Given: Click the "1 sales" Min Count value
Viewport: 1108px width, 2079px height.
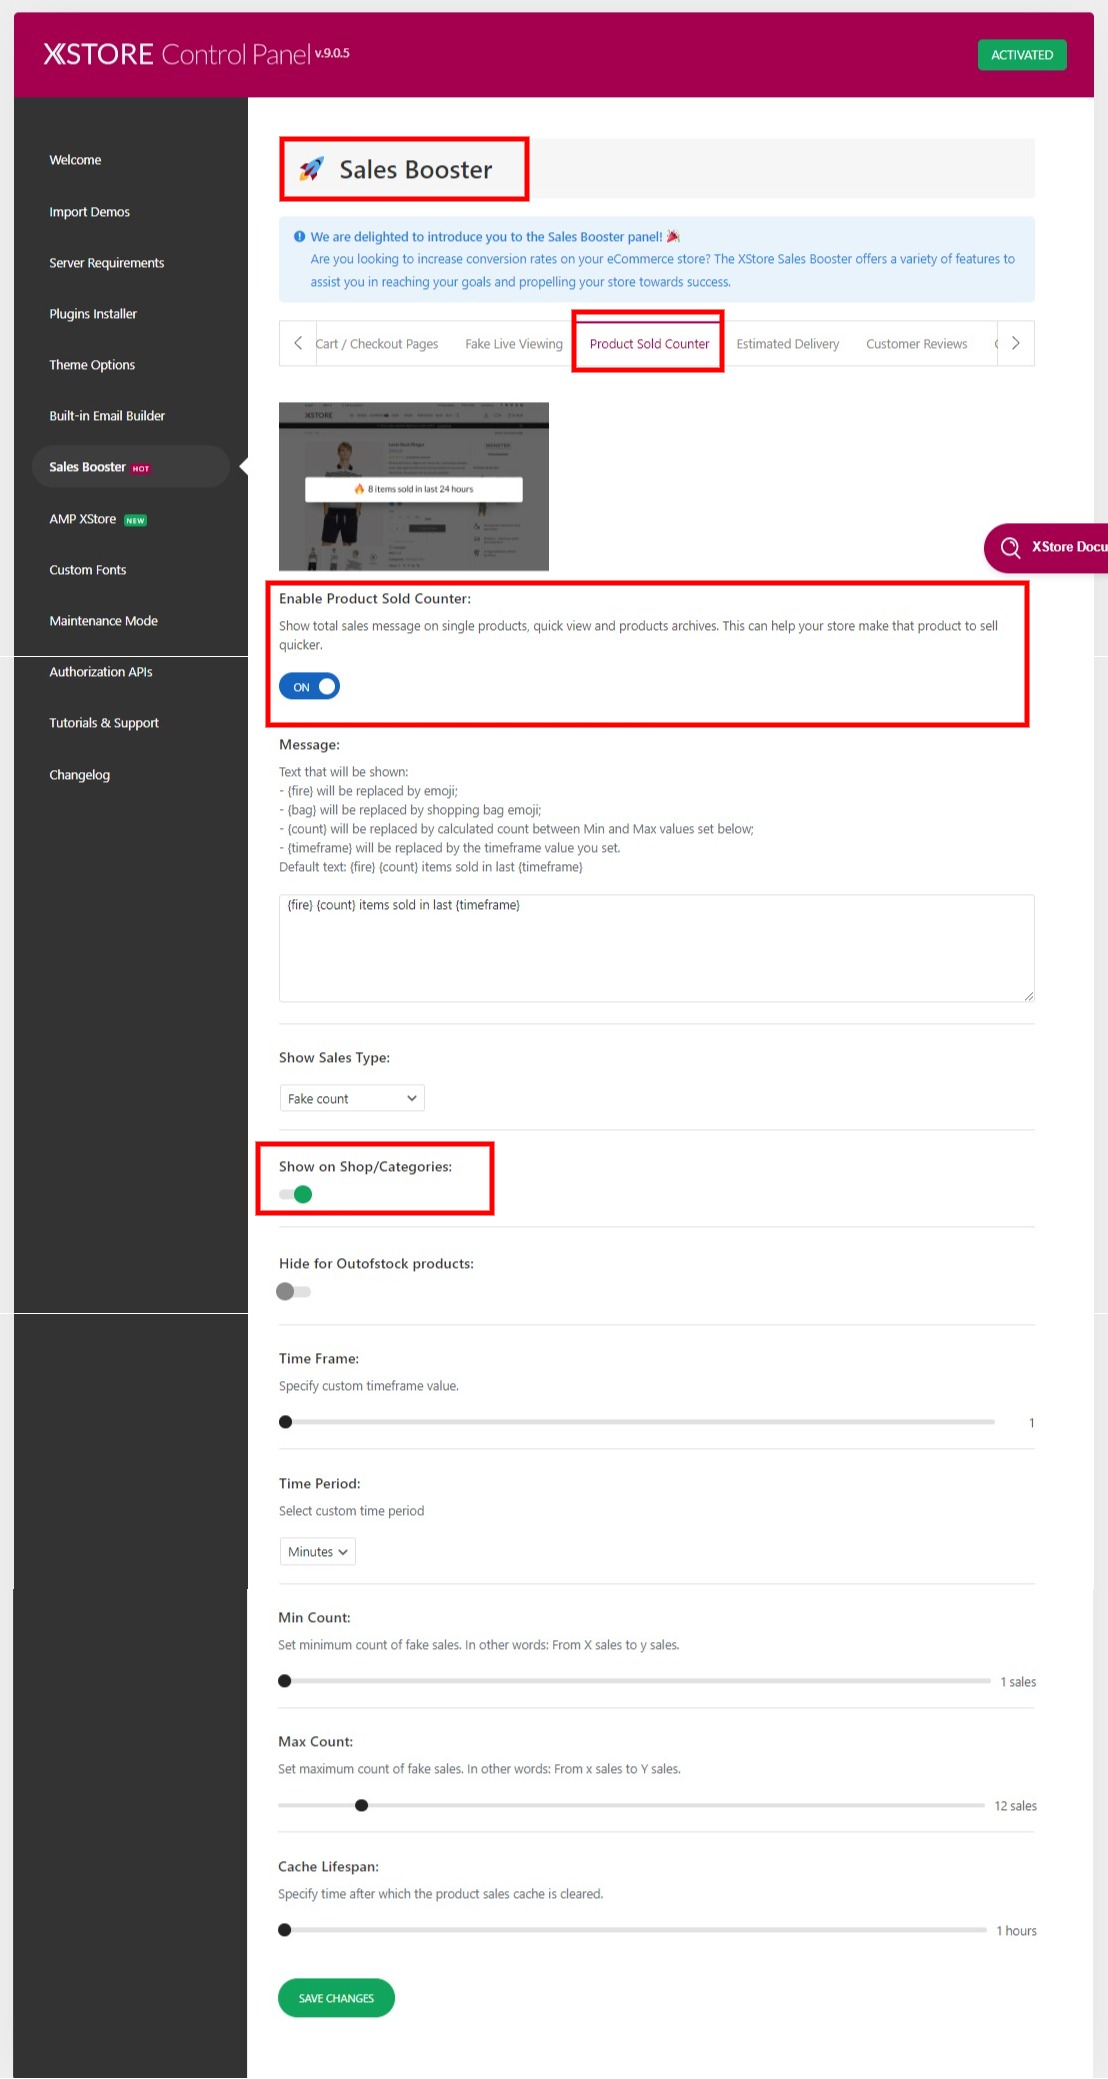Looking at the screenshot, I should [1018, 1682].
